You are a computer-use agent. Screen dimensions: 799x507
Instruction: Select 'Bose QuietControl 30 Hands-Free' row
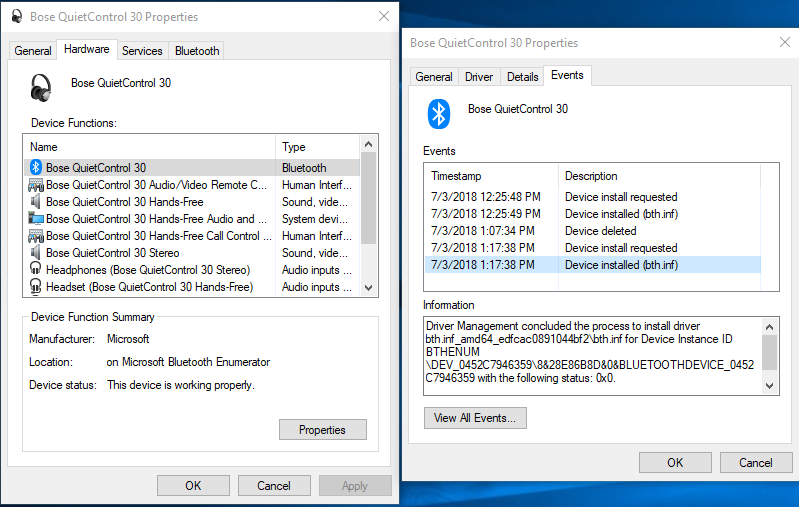coord(192,202)
